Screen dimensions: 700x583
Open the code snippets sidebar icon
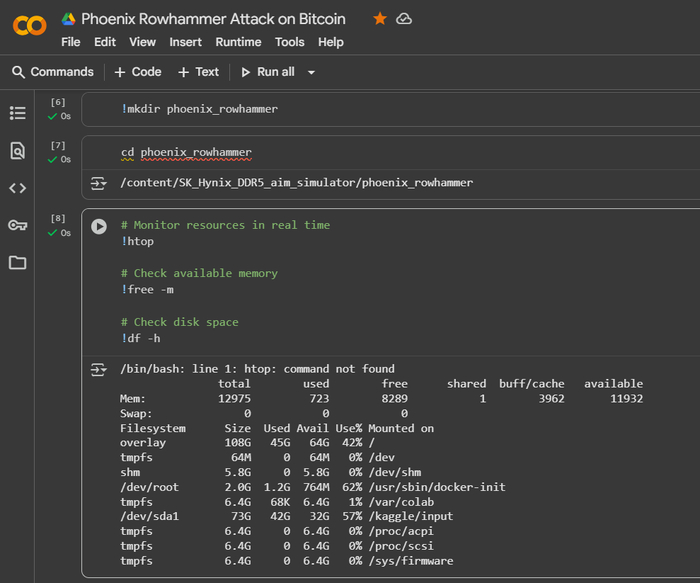coord(17,188)
